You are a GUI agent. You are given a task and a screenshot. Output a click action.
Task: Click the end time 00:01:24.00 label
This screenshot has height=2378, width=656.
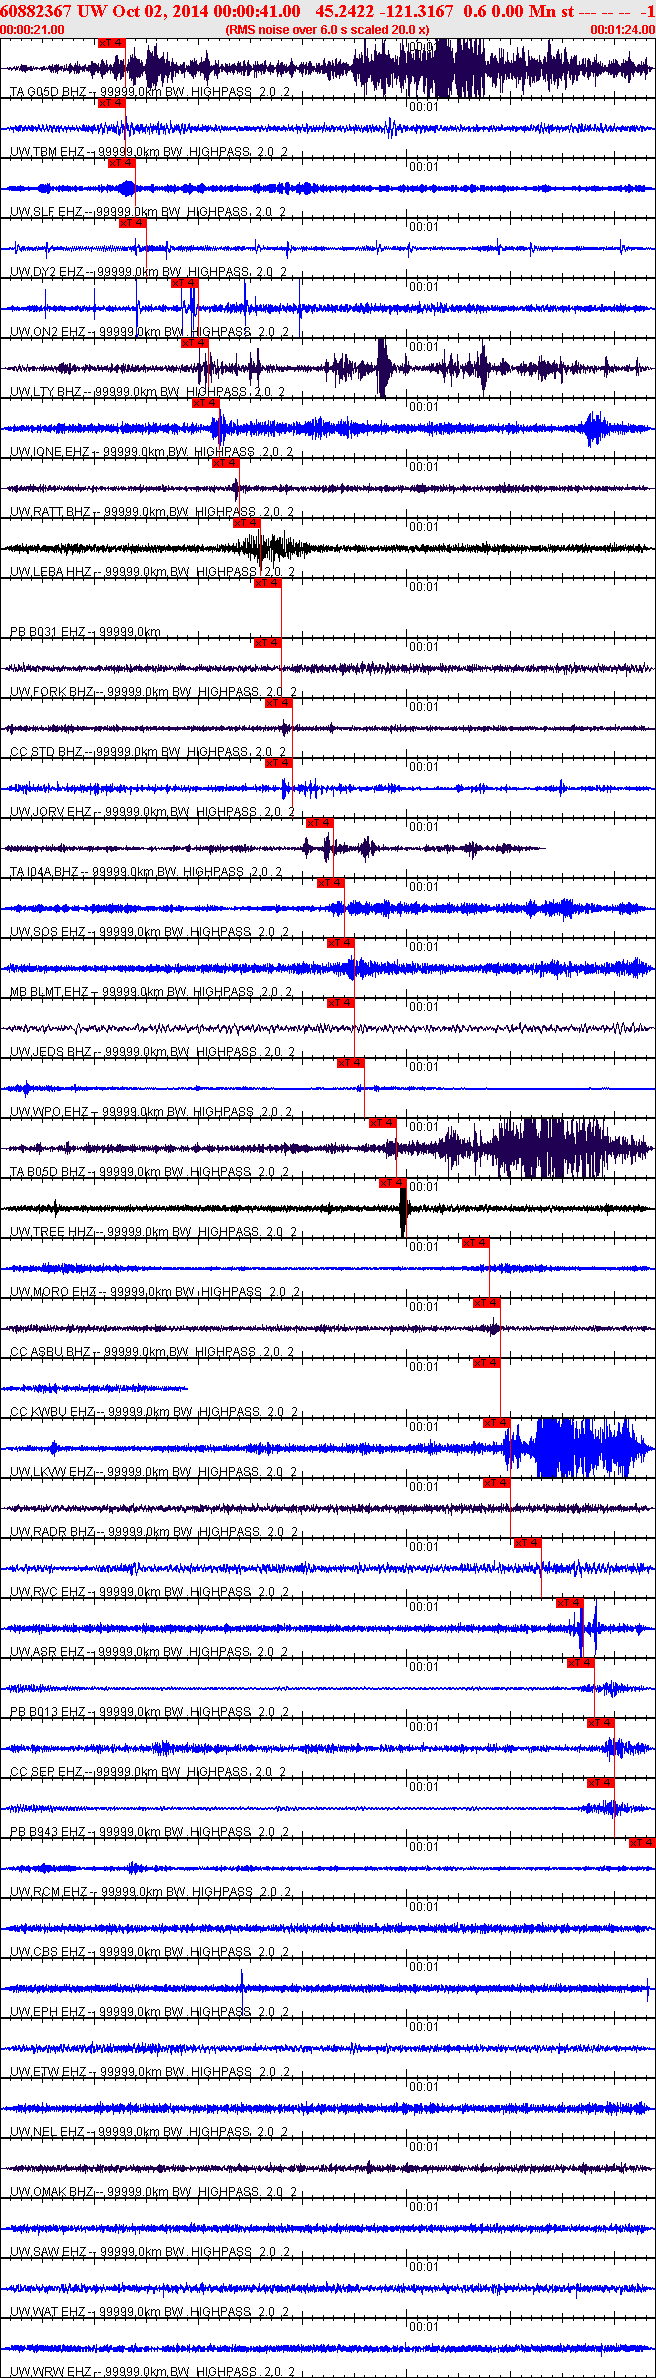coord(622,30)
